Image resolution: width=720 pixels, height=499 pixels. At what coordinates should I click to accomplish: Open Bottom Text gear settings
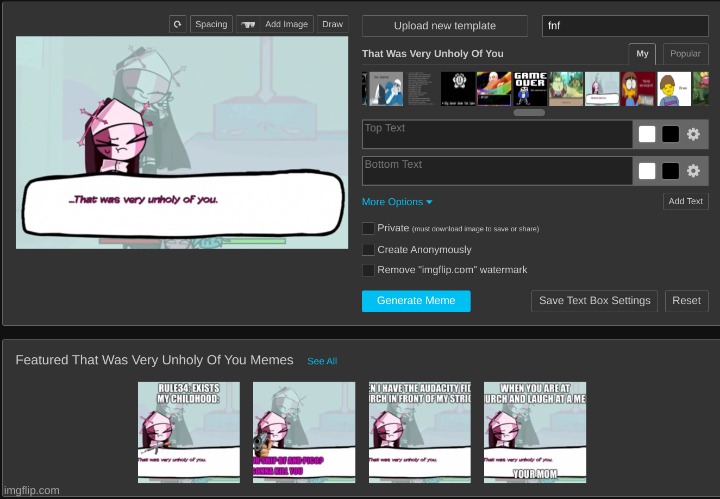pyautogui.click(x=693, y=171)
